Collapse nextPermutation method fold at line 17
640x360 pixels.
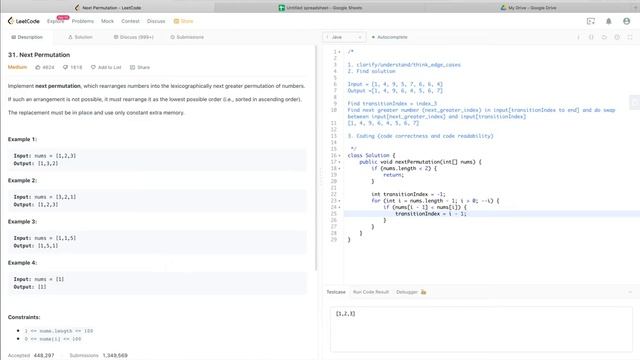pos(339,162)
